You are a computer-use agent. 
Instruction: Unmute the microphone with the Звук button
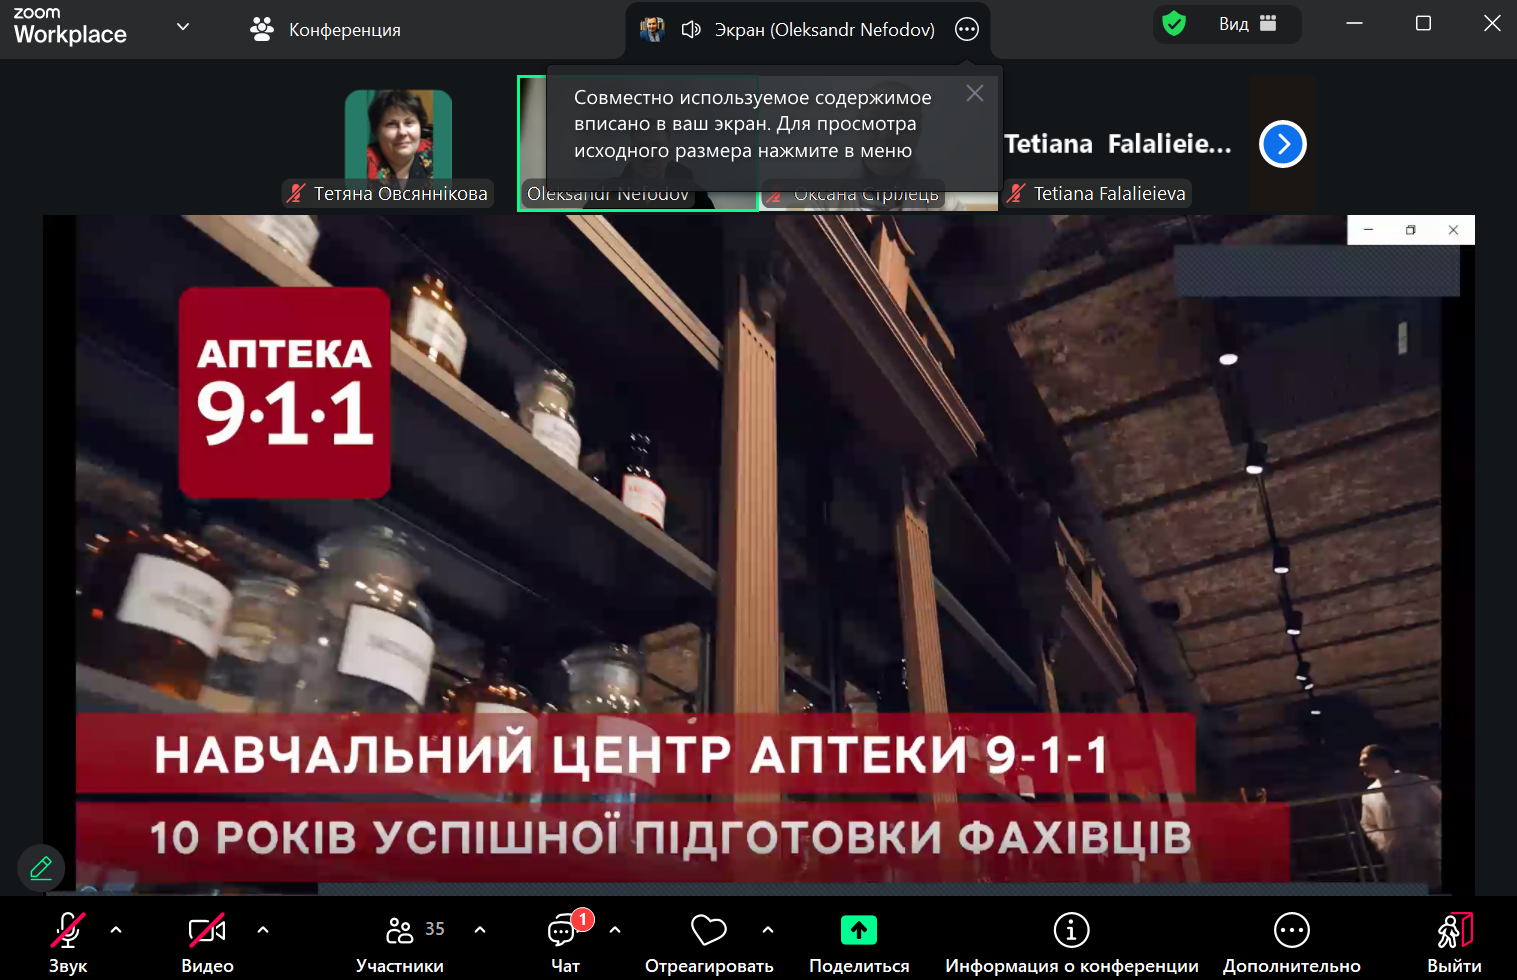(x=68, y=942)
